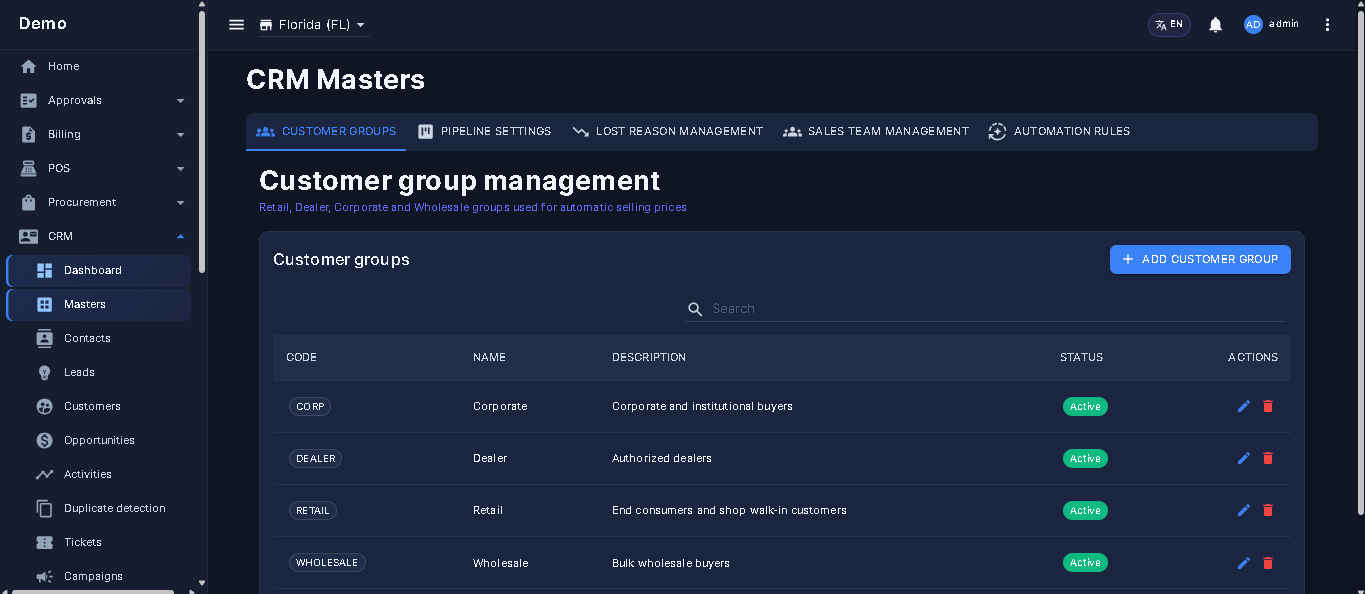
Task: Open Sales Team Management tab
Action: click(x=876, y=131)
